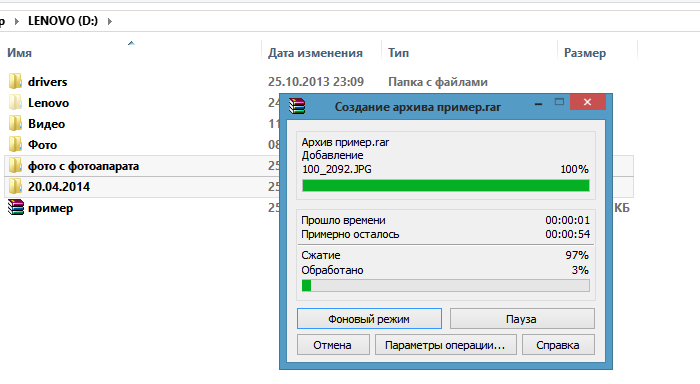700x384 pixels.
Task: Select the Lenovo folder icon
Action: click(x=15, y=102)
